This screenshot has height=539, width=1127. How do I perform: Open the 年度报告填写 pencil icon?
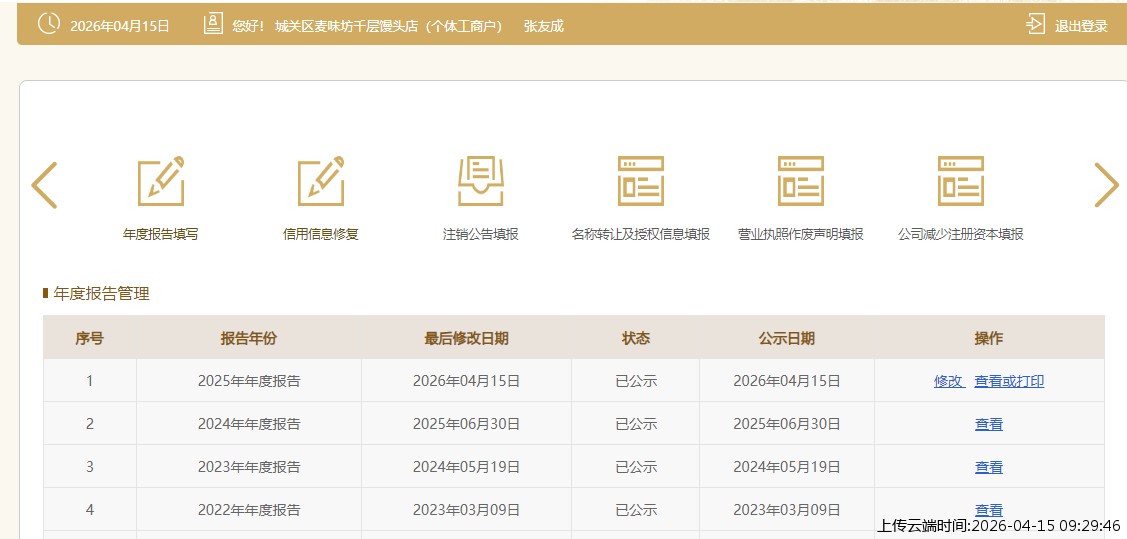pyautogui.click(x=161, y=181)
